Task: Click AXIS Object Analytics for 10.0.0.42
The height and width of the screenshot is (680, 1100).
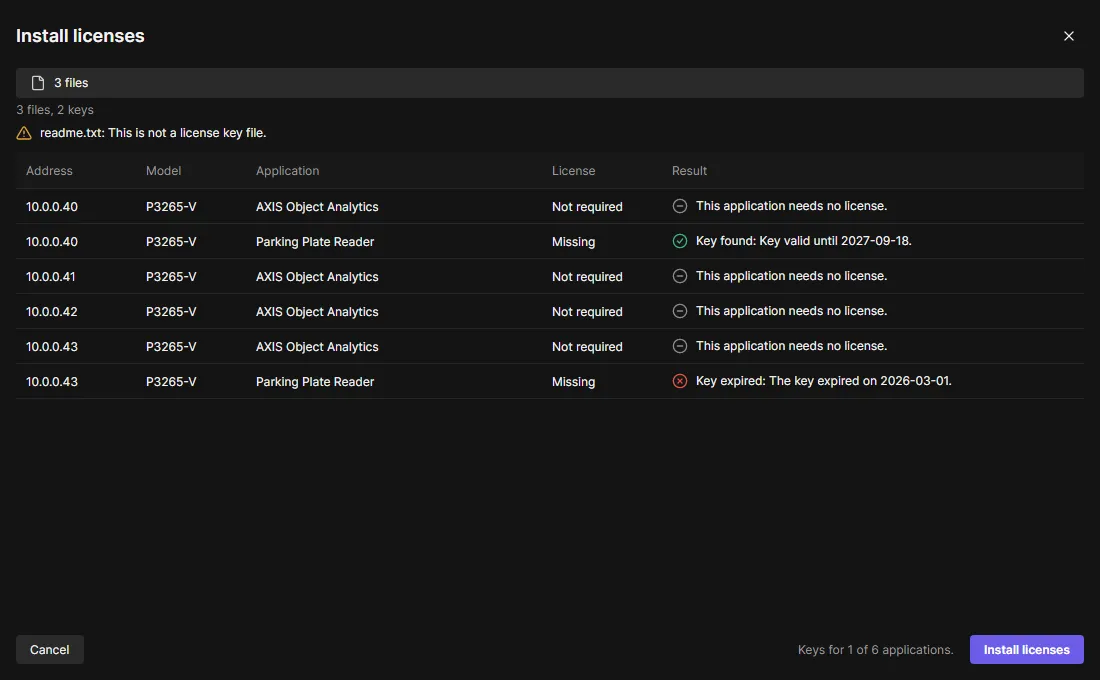Action: click(x=317, y=312)
